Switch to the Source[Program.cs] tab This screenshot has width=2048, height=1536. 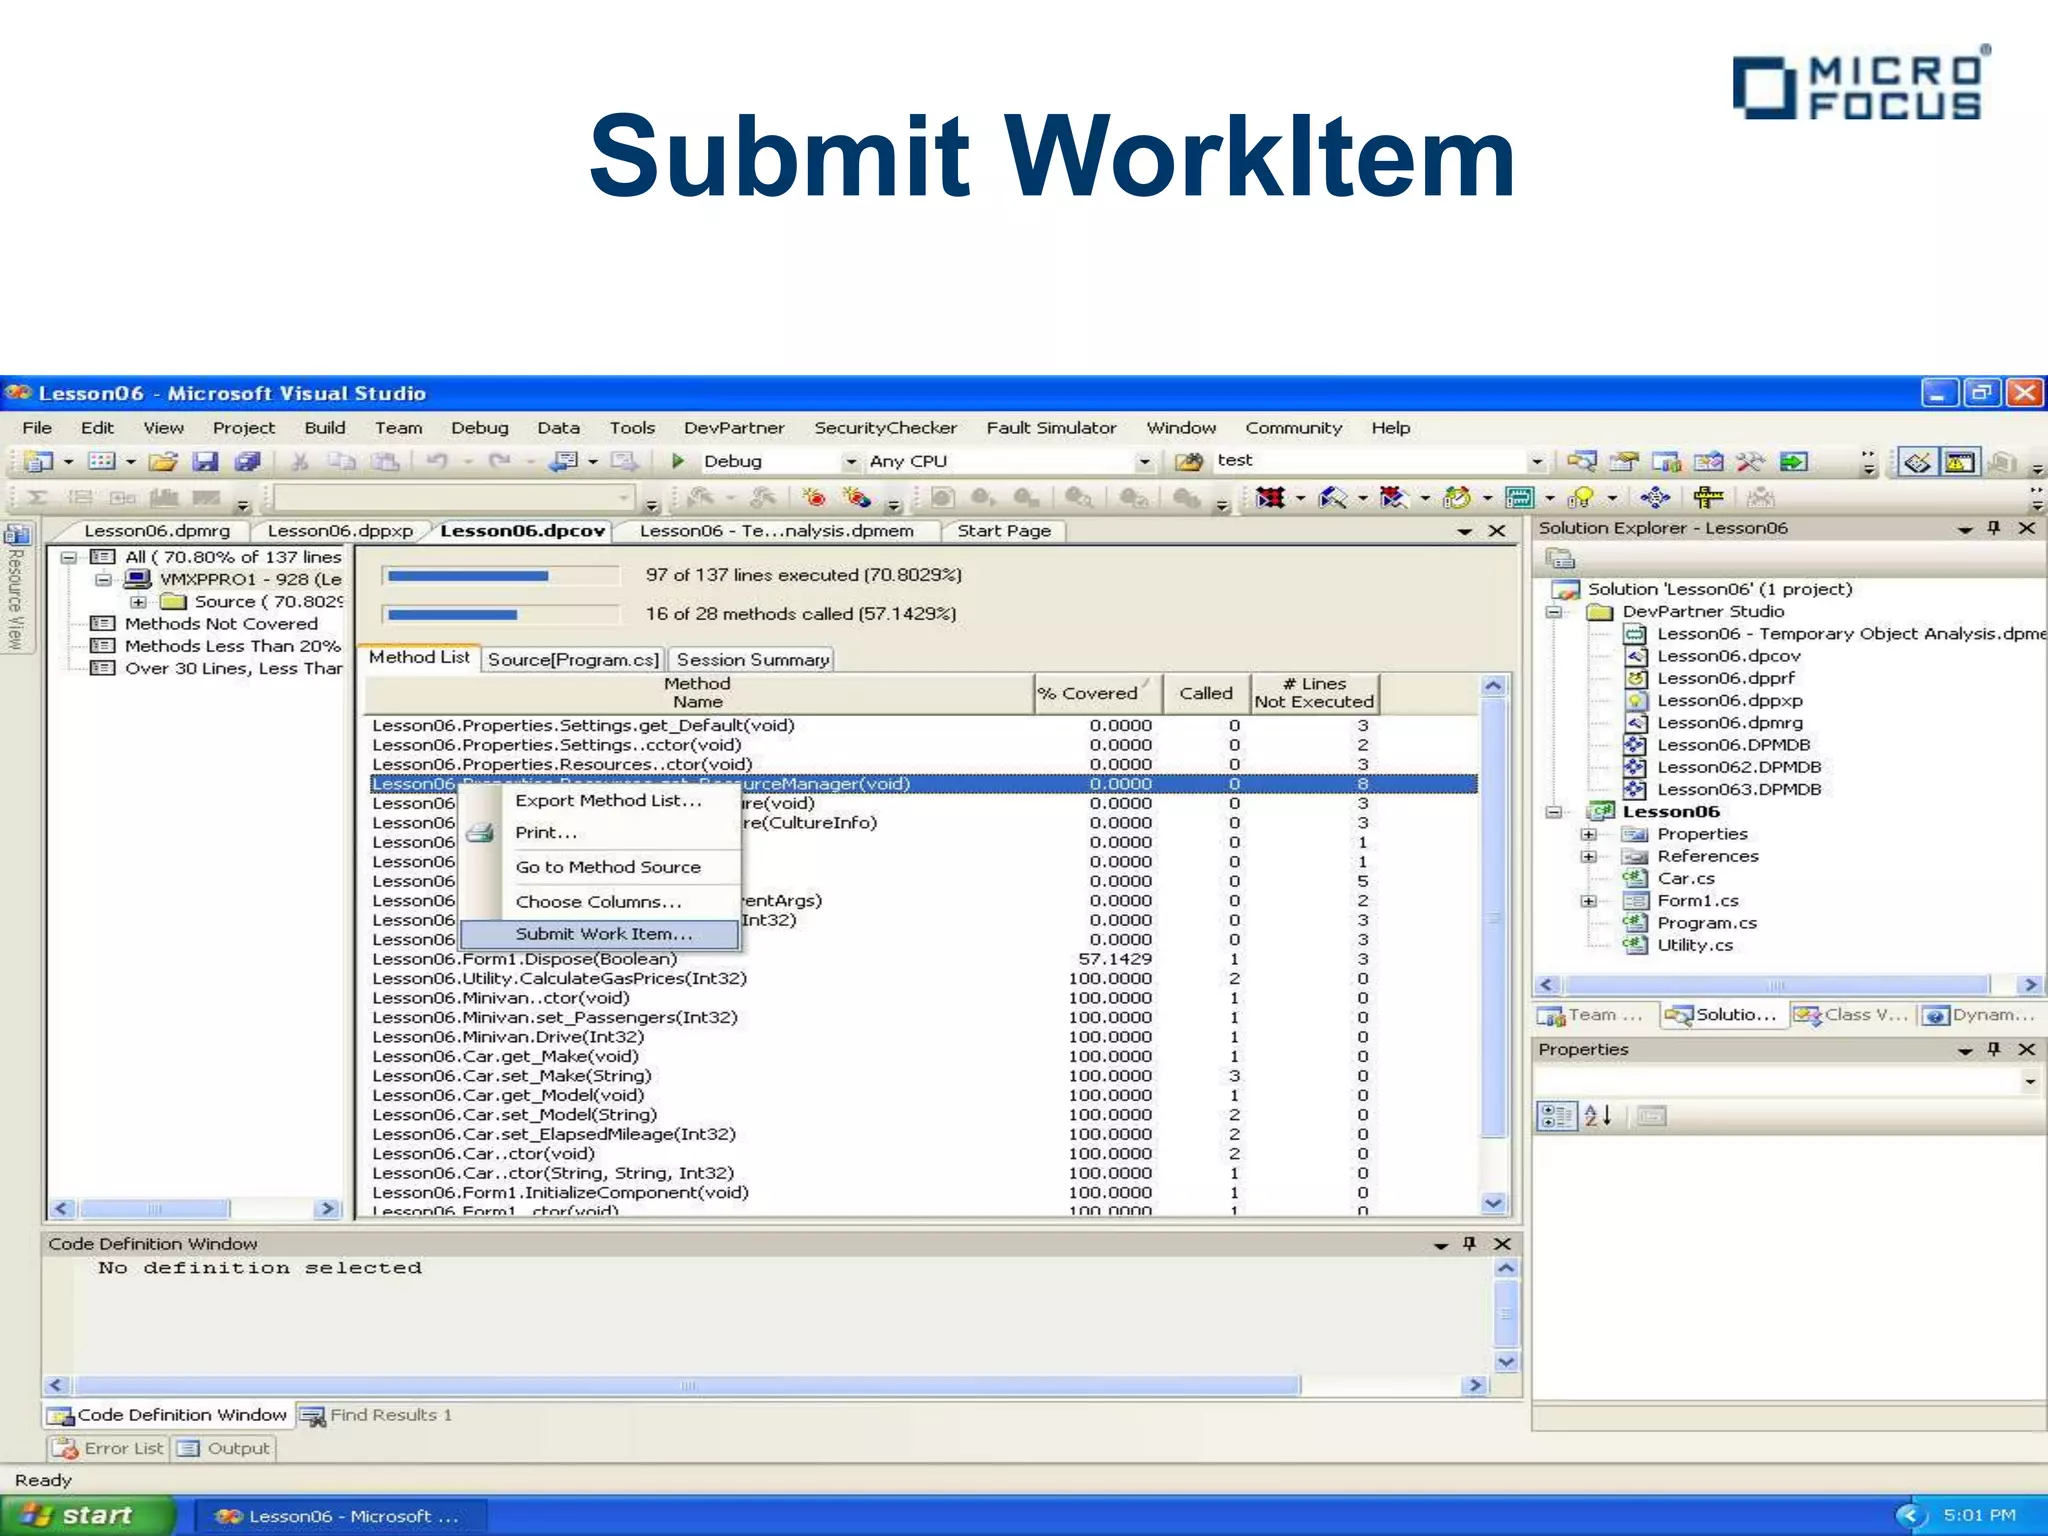(x=573, y=660)
